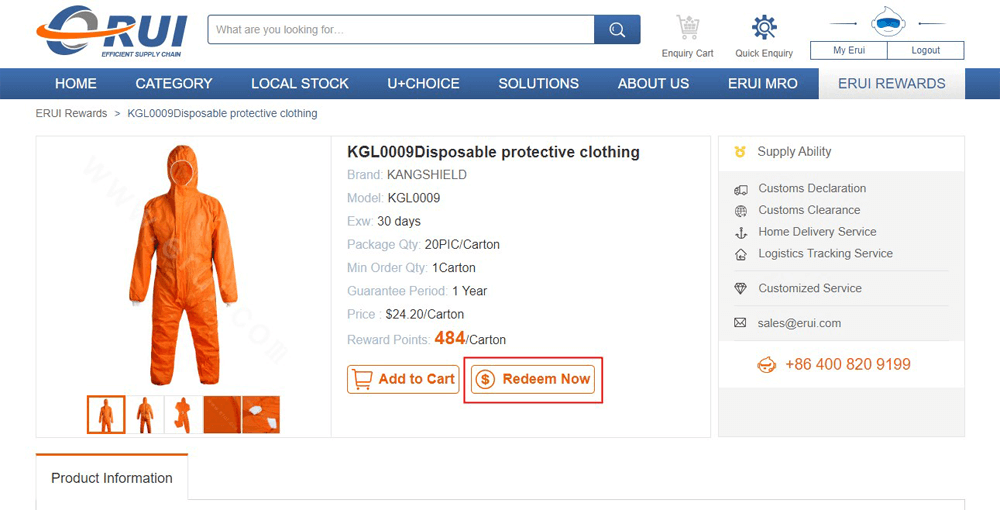Select the third side-pose thumbnail
Screen dimensions: 1000x510
[x=184, y=414]
